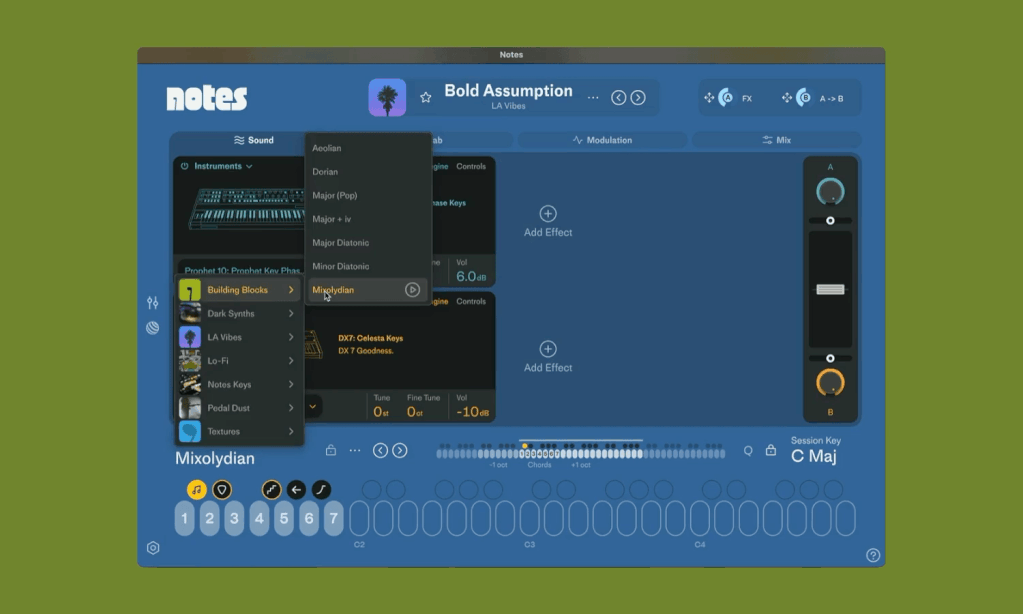
Task: Open help with the question mark icon
Action: (873, 555)
